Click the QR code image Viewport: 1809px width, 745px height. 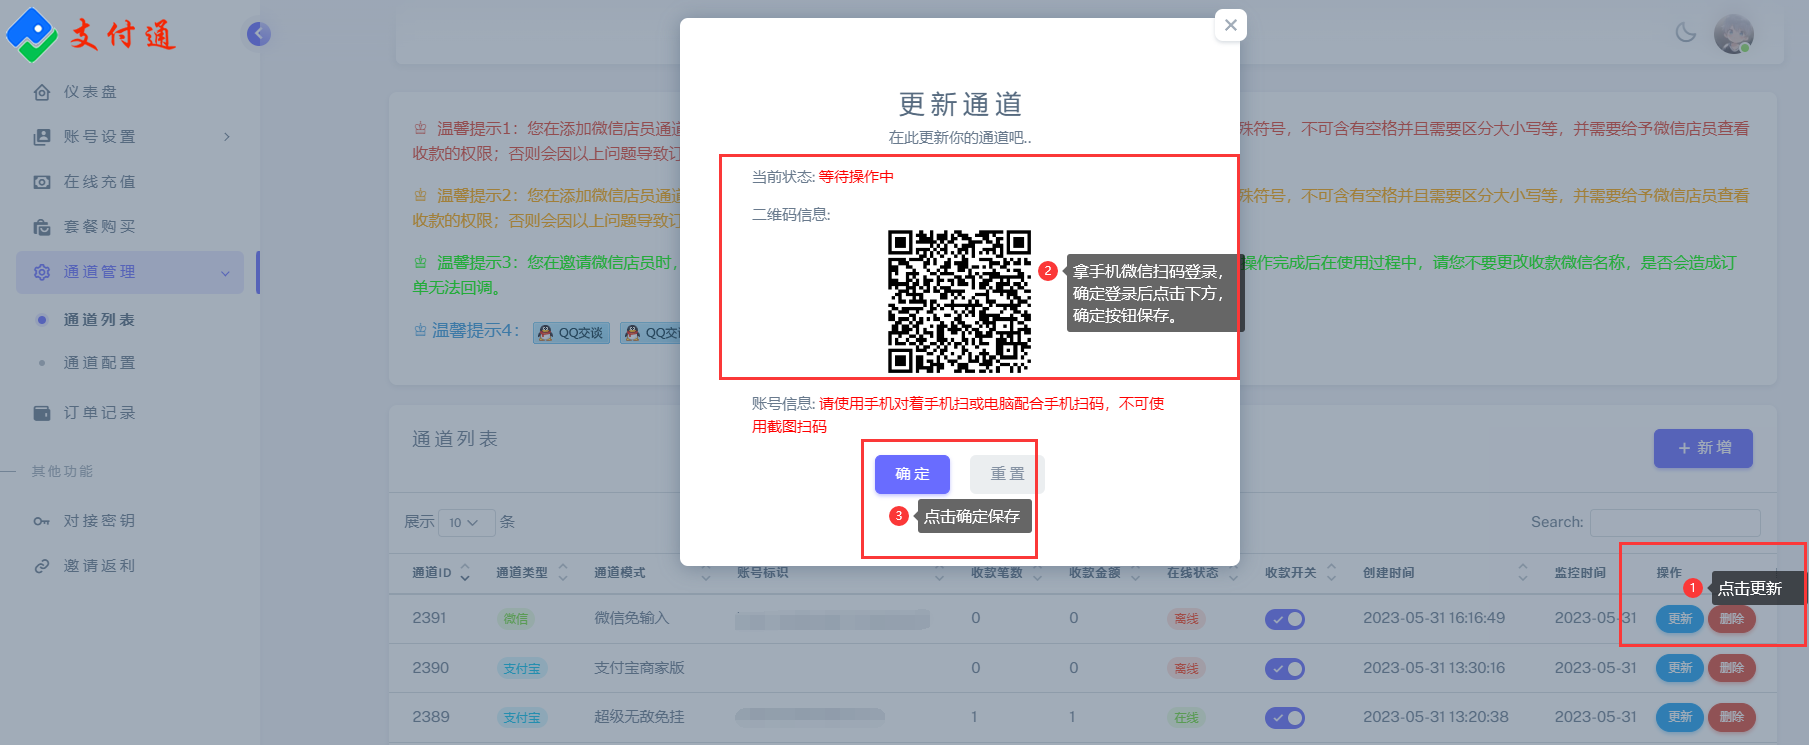coord(959,301)
